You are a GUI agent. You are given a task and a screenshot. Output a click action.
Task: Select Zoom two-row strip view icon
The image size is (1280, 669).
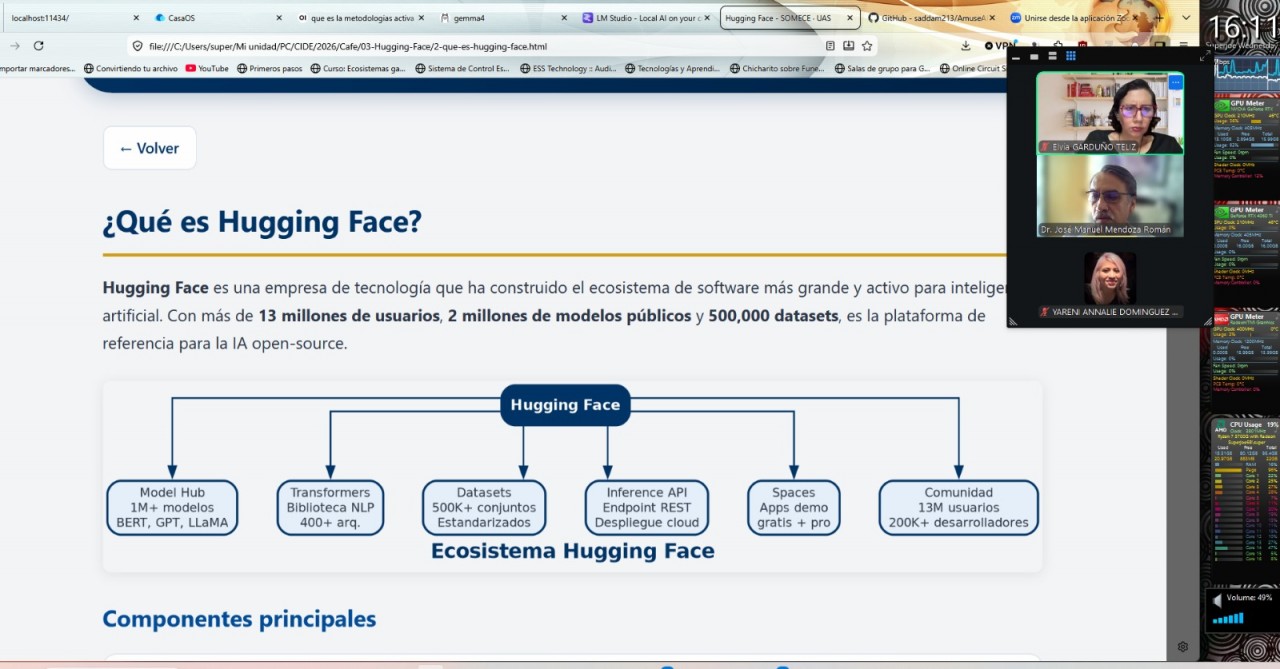(x=1052, y=56)
